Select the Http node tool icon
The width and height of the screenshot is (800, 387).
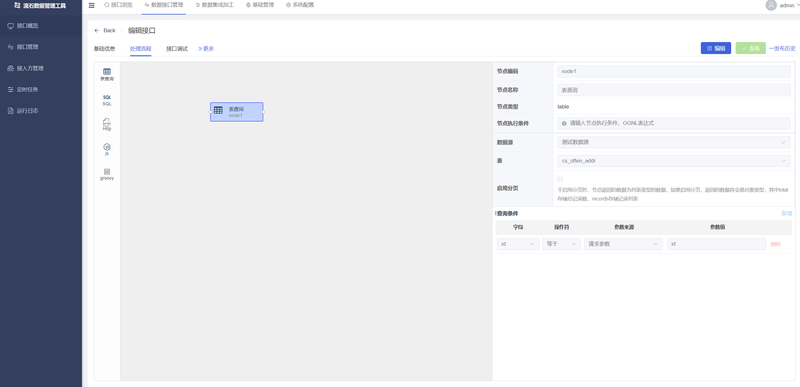pos(107,125)
